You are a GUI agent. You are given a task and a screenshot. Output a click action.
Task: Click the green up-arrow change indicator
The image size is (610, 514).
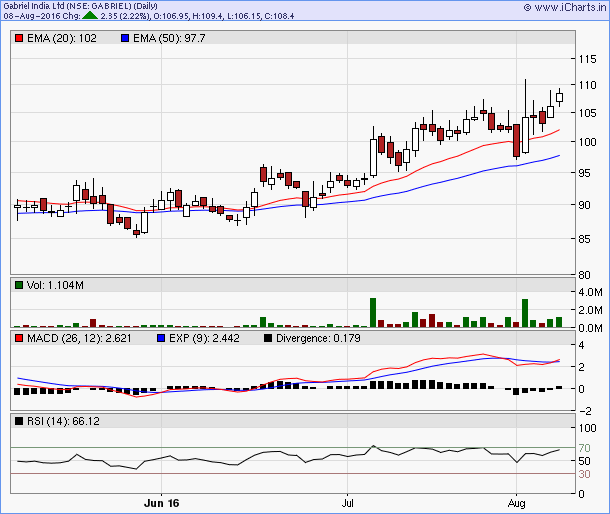tap(90, 16)
